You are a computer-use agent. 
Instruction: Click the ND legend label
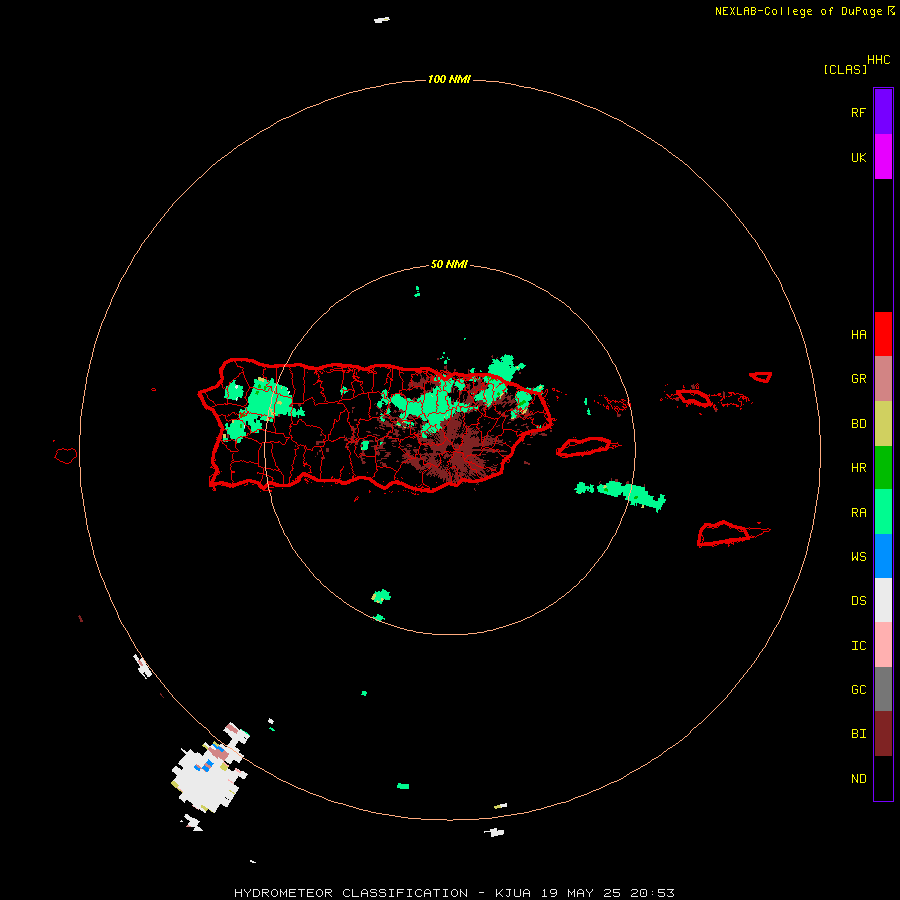click(858, 779)
